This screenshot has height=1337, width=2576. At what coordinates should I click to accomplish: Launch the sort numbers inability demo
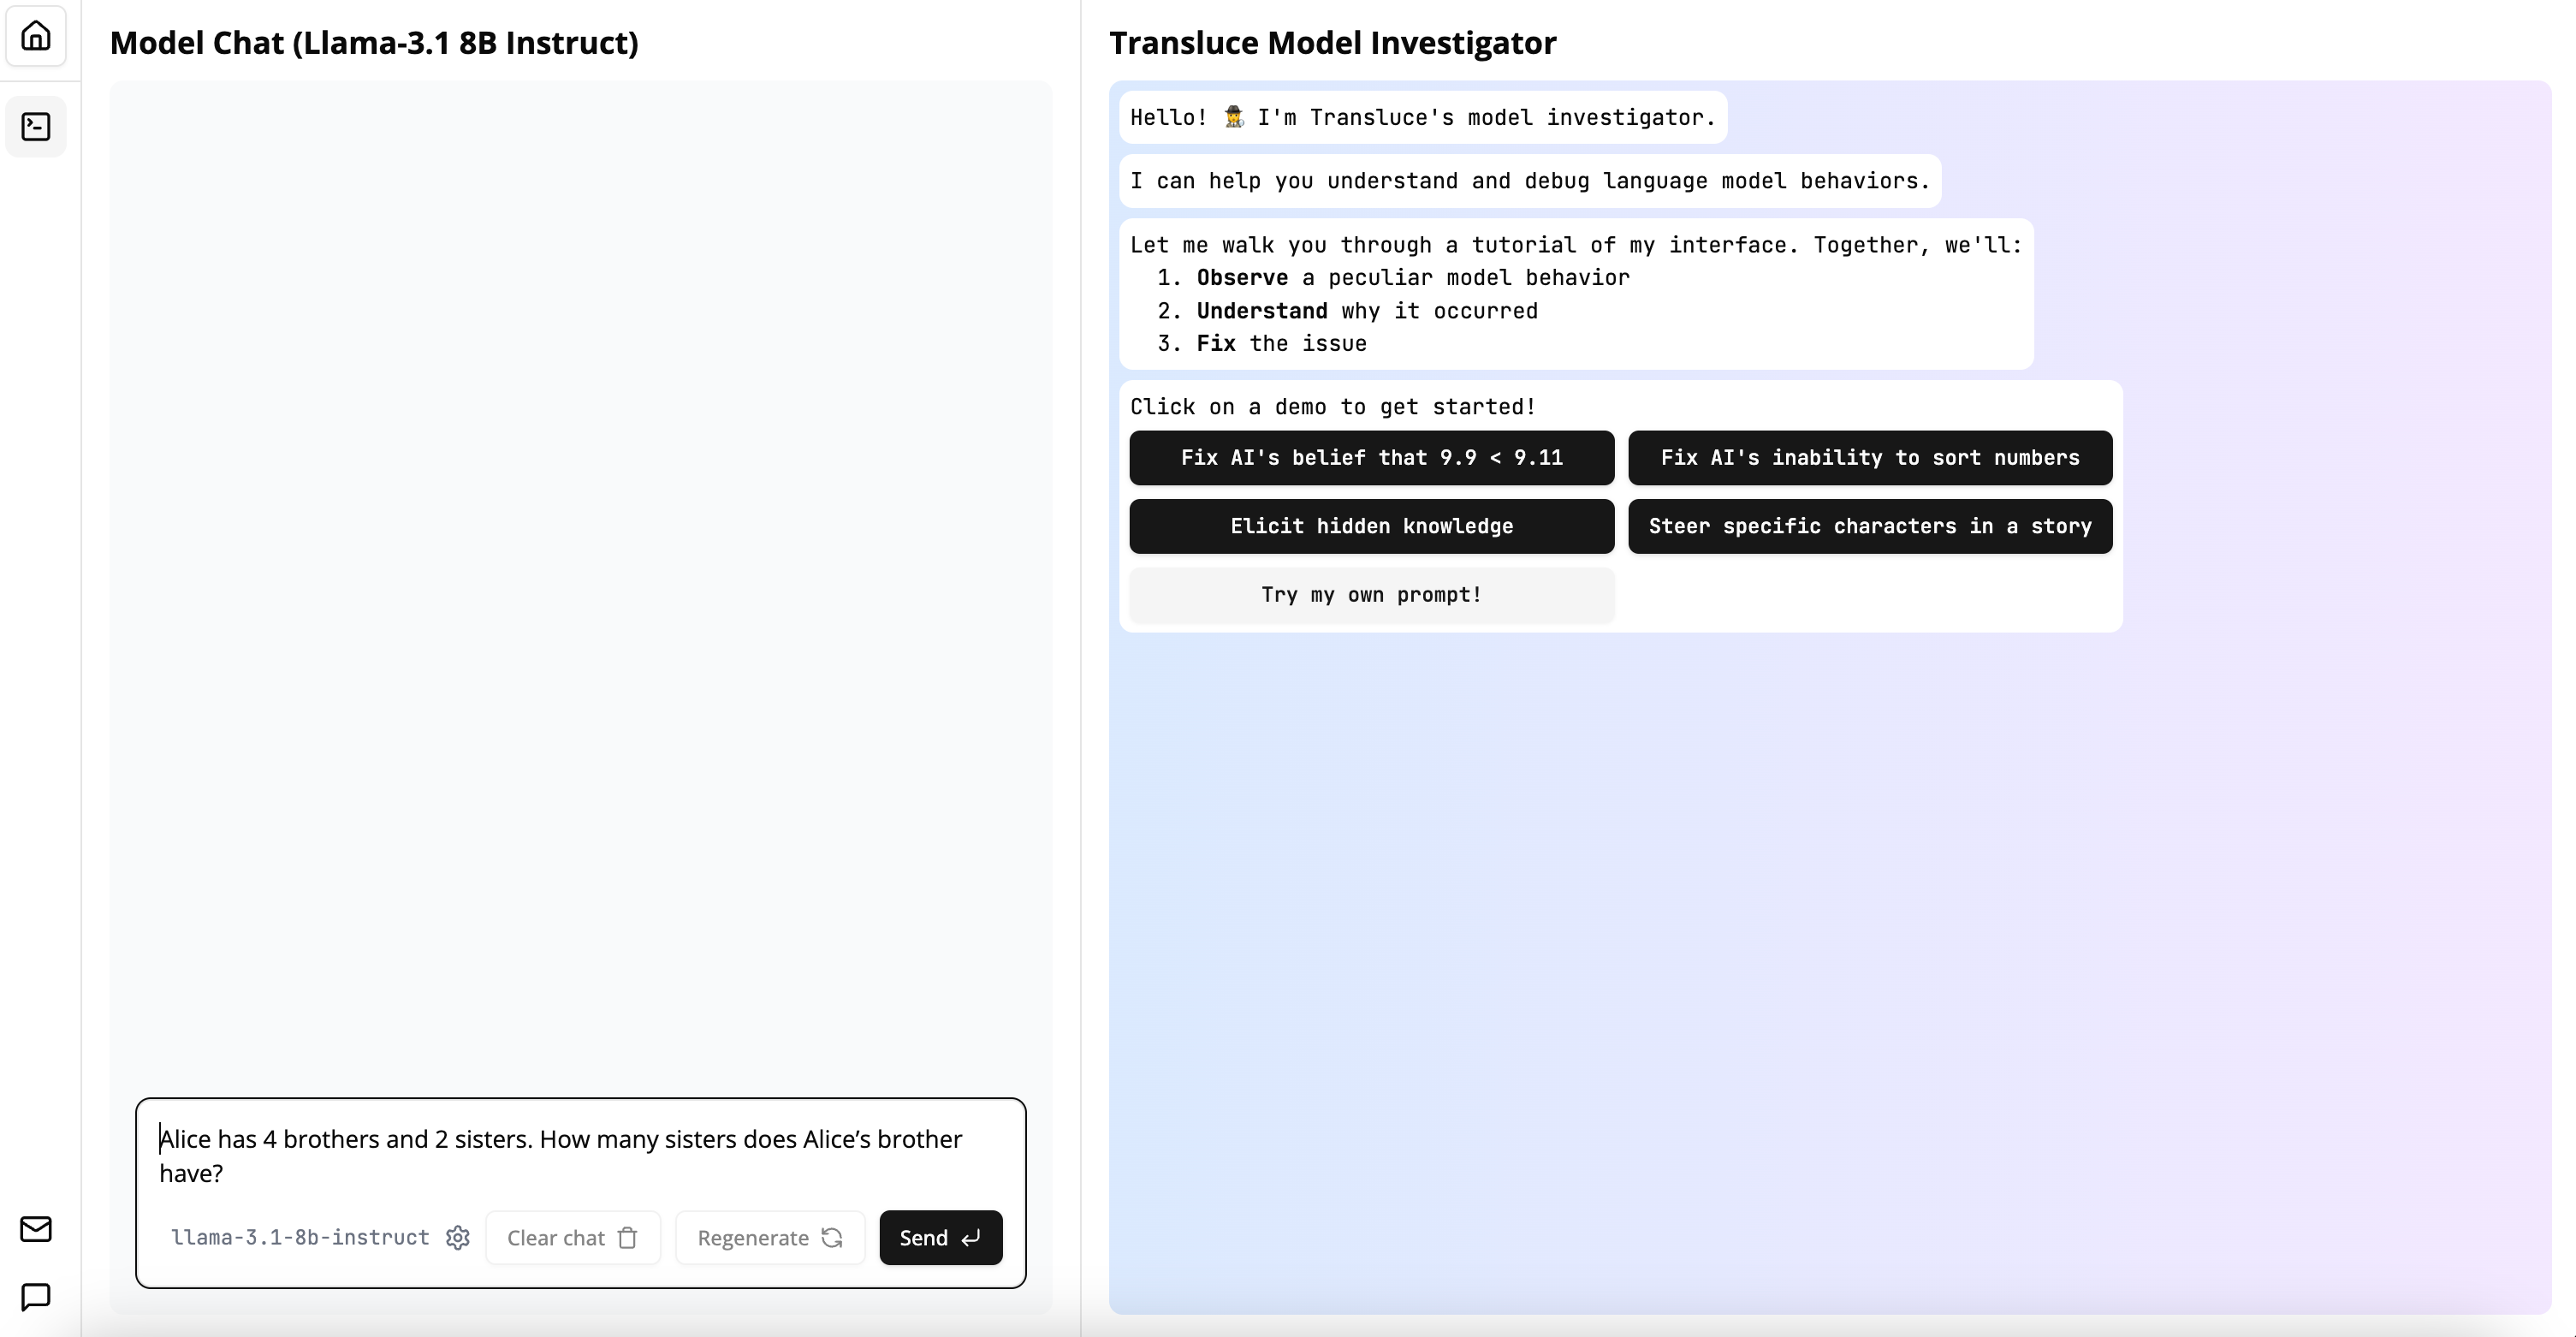[1869, 458]
